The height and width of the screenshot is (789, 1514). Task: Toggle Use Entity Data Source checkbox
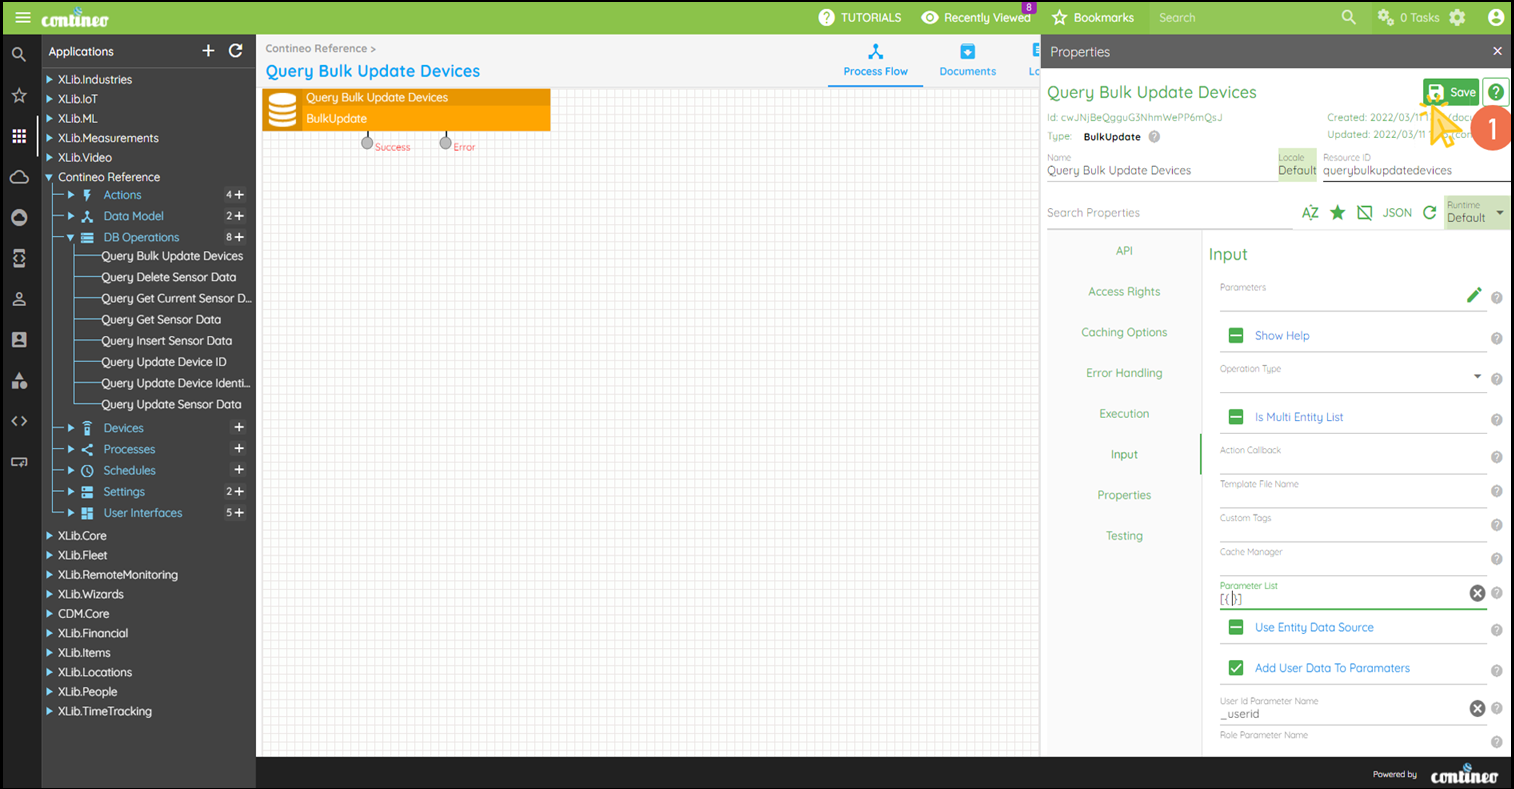click(x=1236, y=627)
